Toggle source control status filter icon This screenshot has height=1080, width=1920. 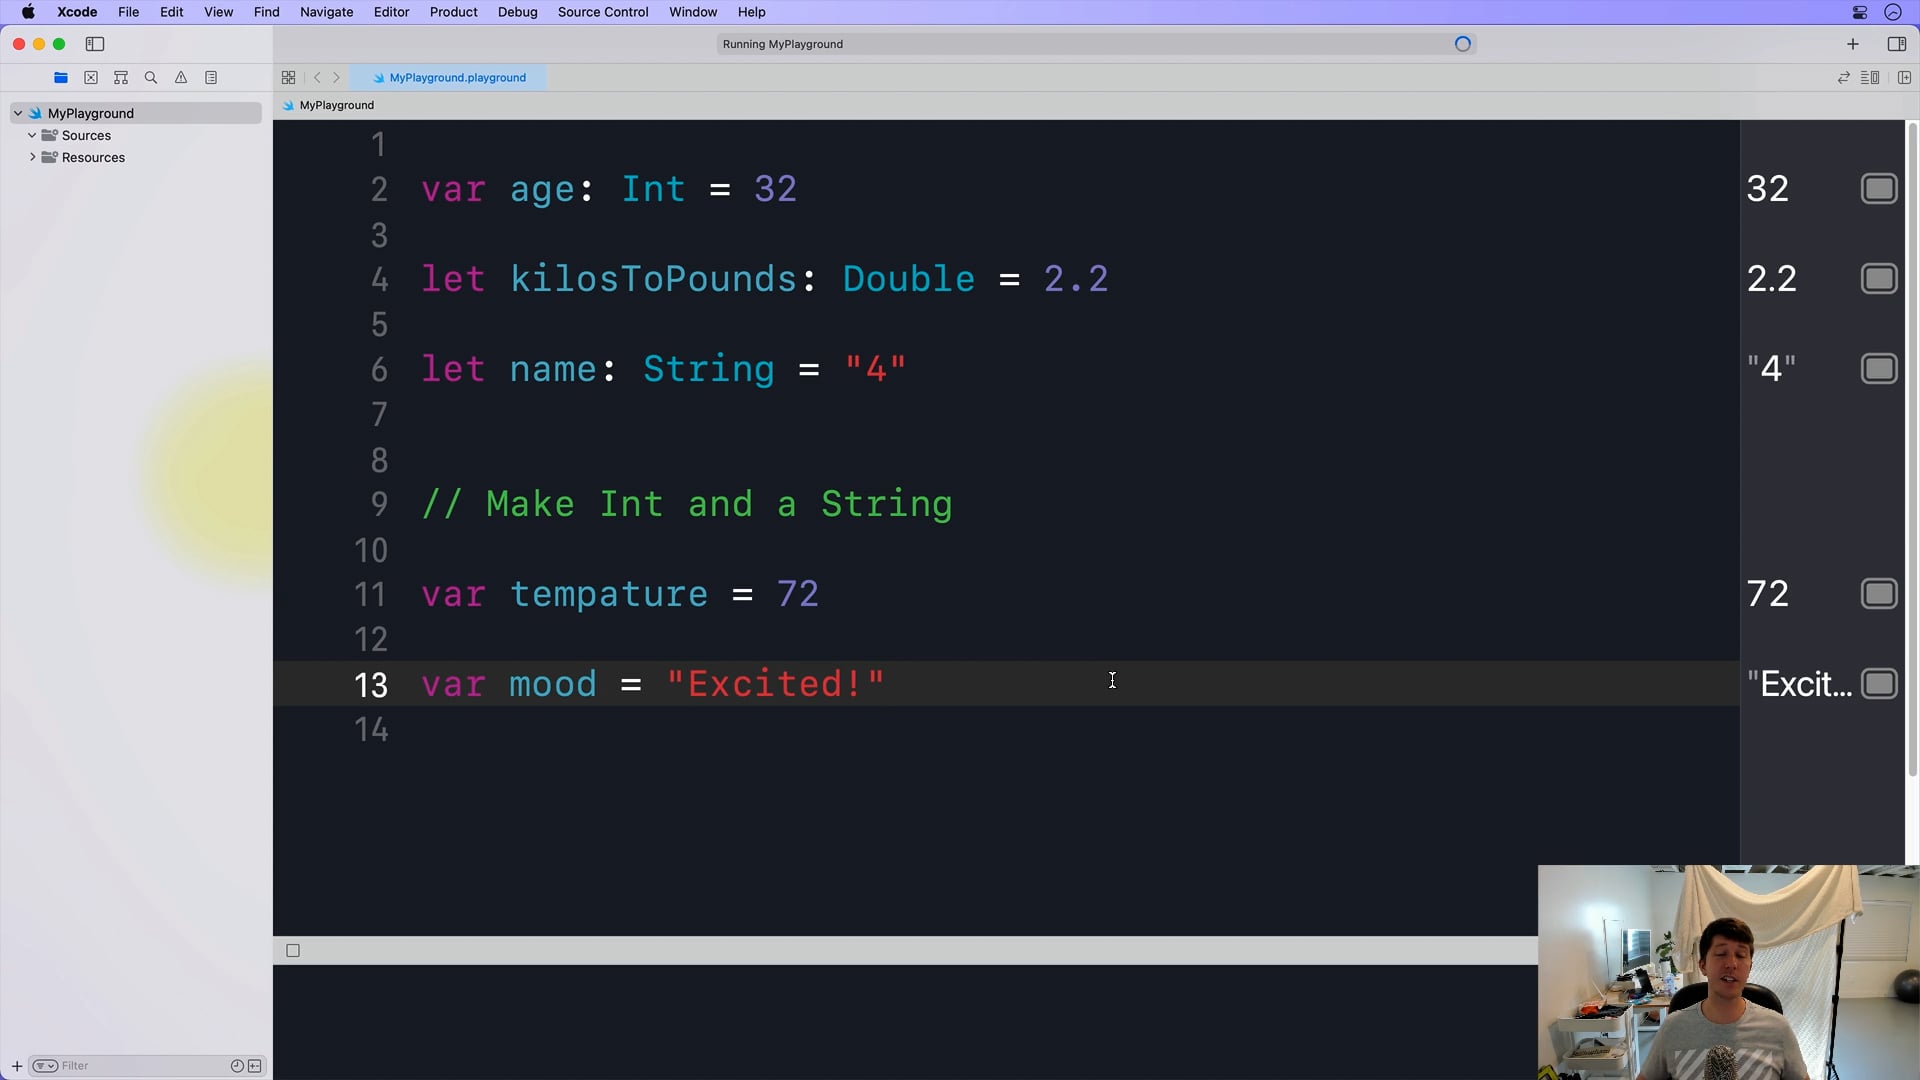pos(255,1066)
